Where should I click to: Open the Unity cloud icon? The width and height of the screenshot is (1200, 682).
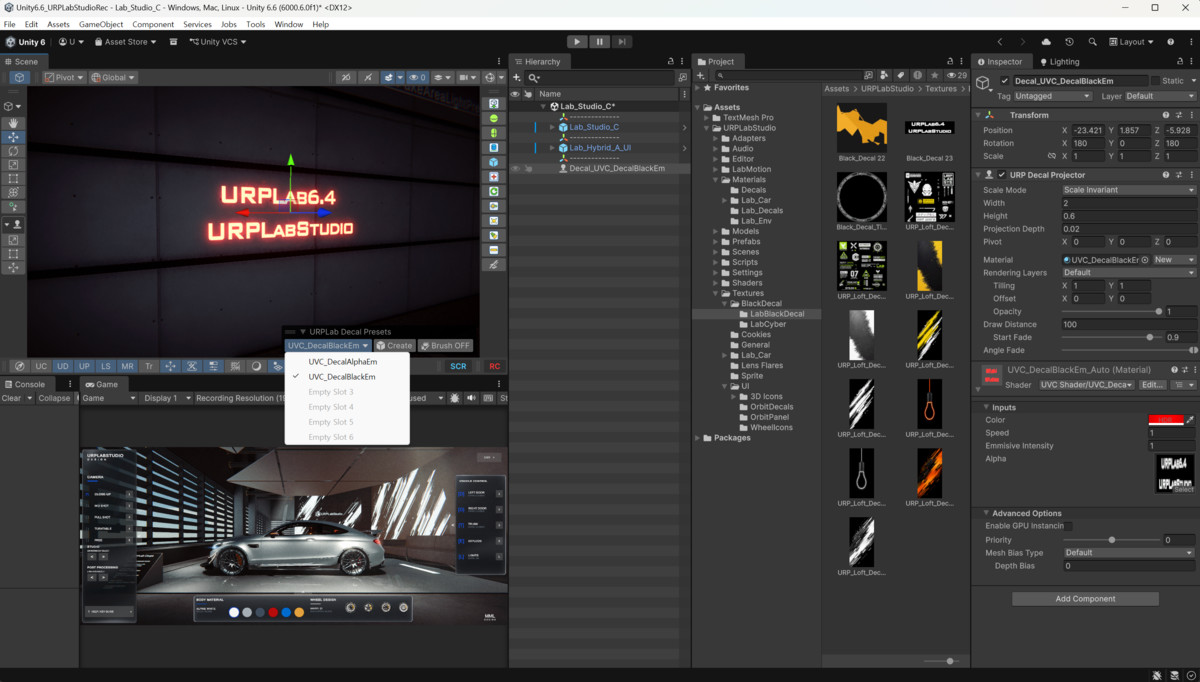[x=1046, y=42]
